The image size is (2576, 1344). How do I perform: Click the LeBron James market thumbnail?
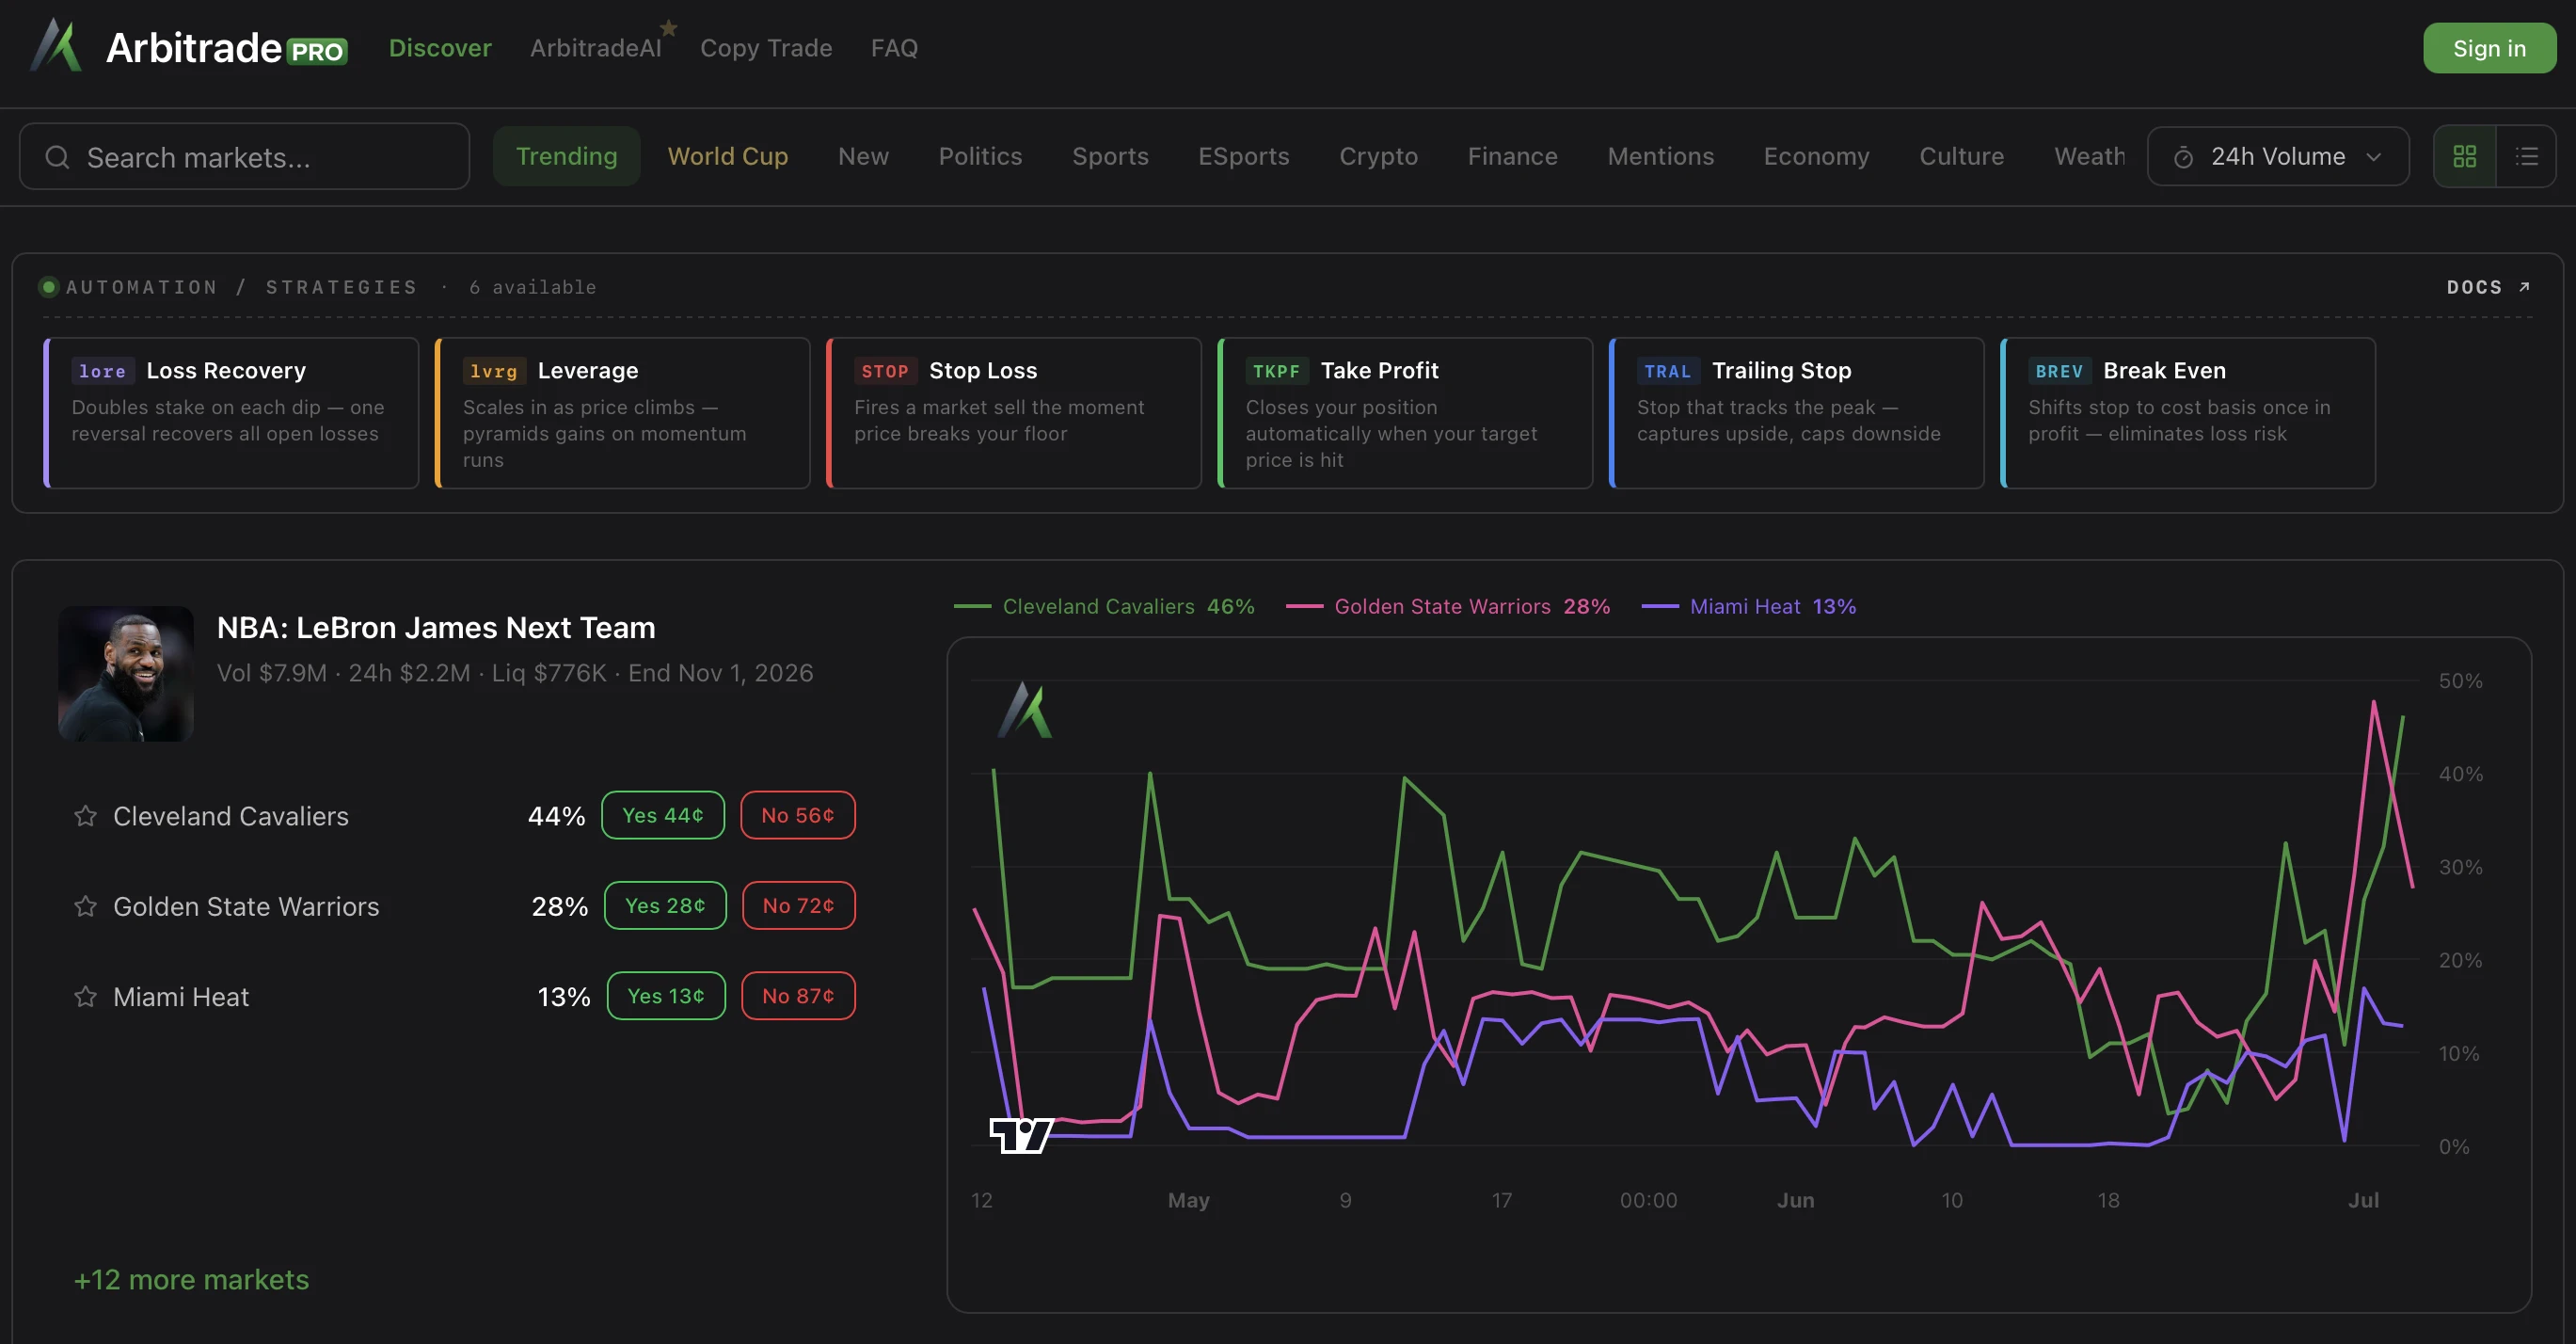(x=126, y=673)
